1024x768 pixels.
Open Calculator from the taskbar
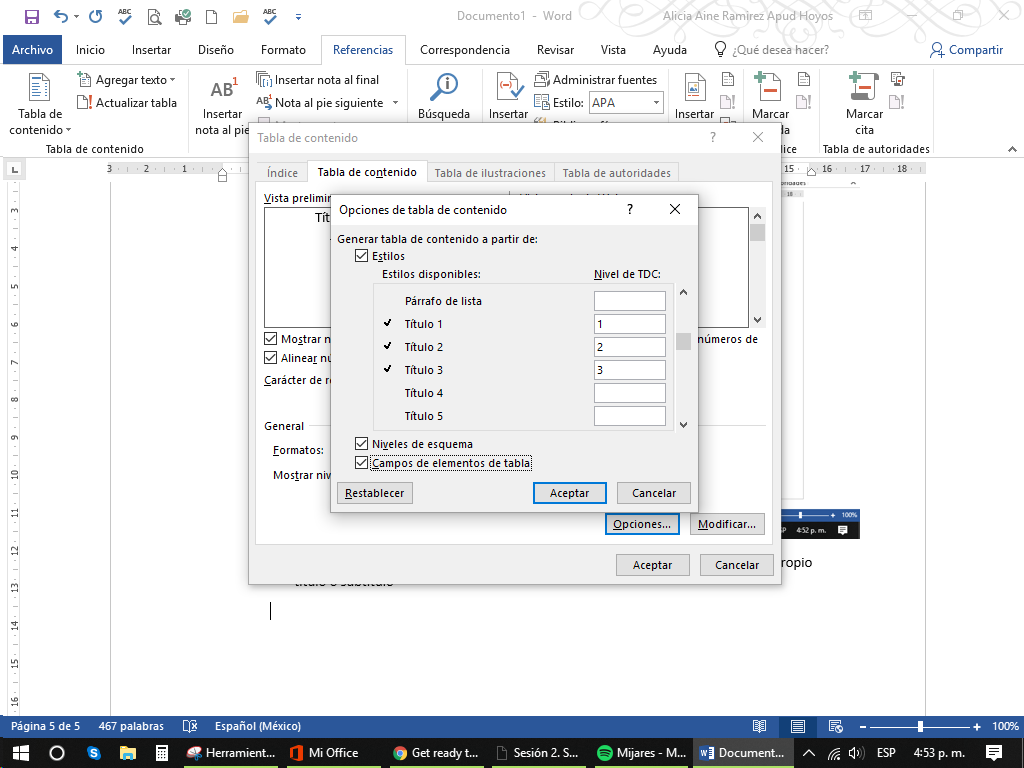pos(161,753)
